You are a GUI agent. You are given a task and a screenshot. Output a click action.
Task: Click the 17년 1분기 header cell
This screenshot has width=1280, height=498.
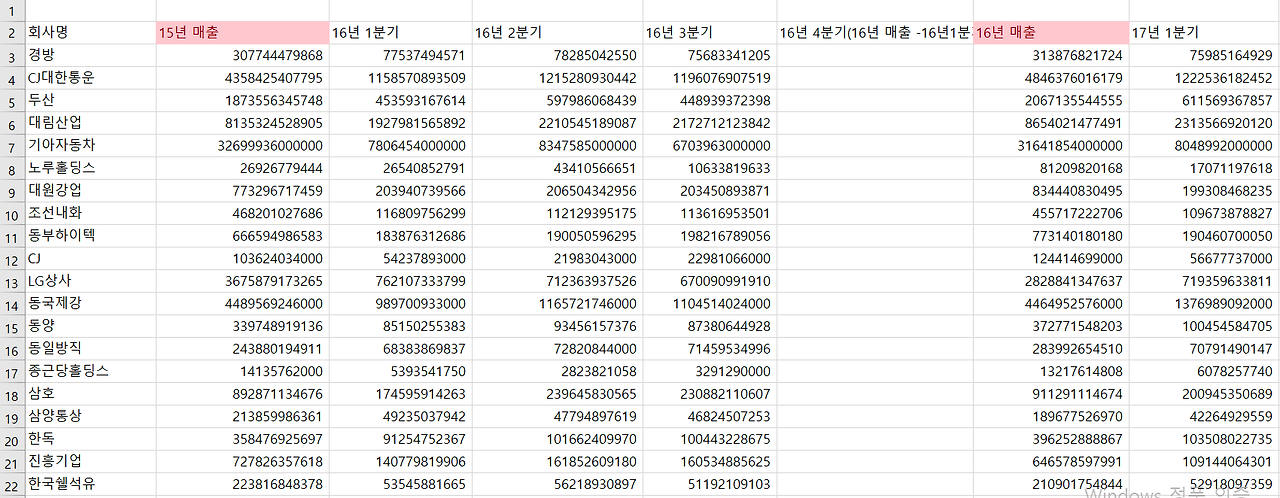click(x=1204, y=33)
